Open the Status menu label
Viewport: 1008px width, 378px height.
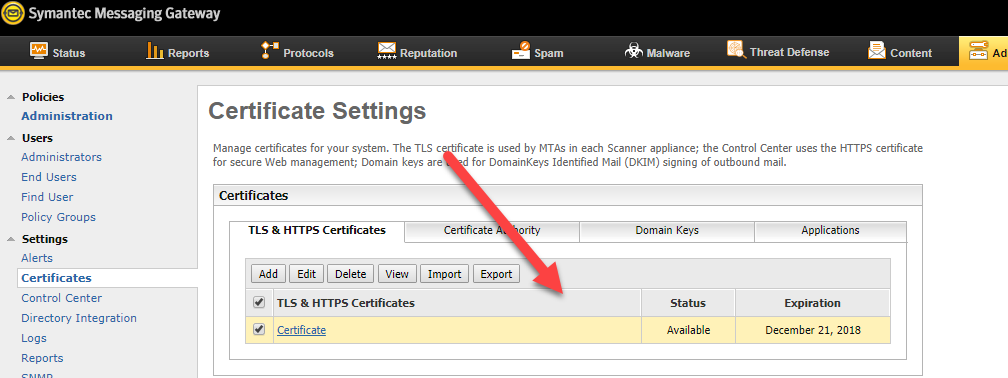point(69,53)
